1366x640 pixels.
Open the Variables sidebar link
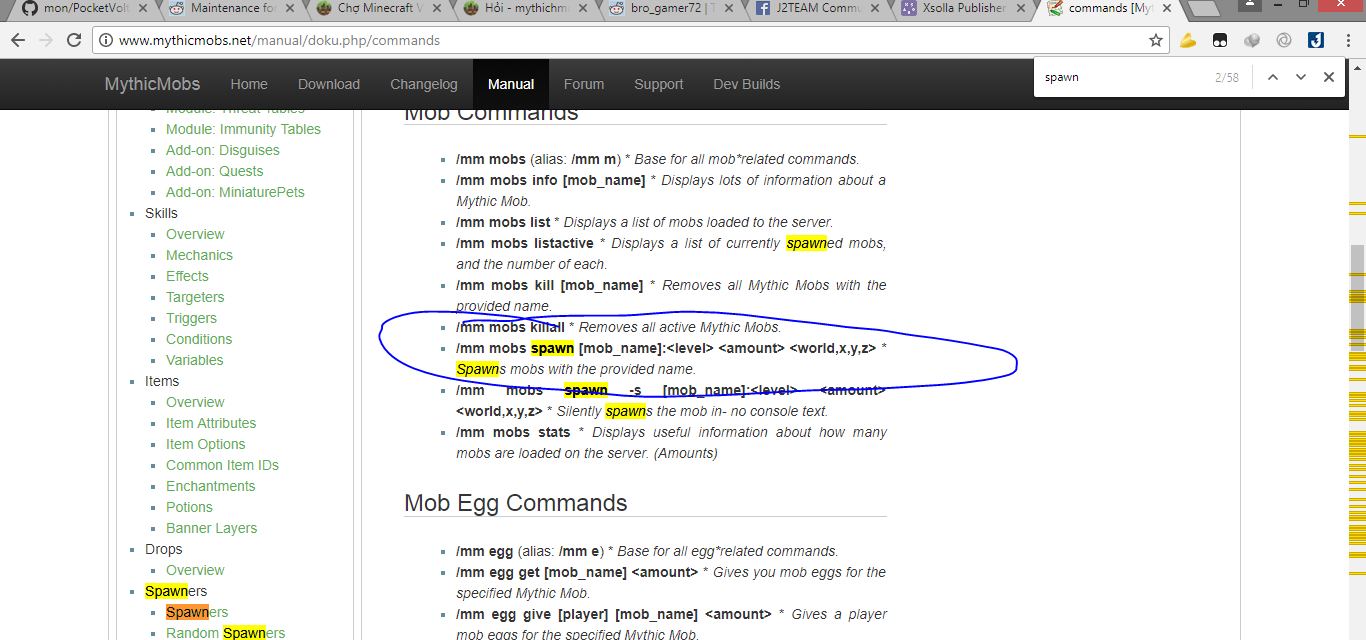[195, 360]
